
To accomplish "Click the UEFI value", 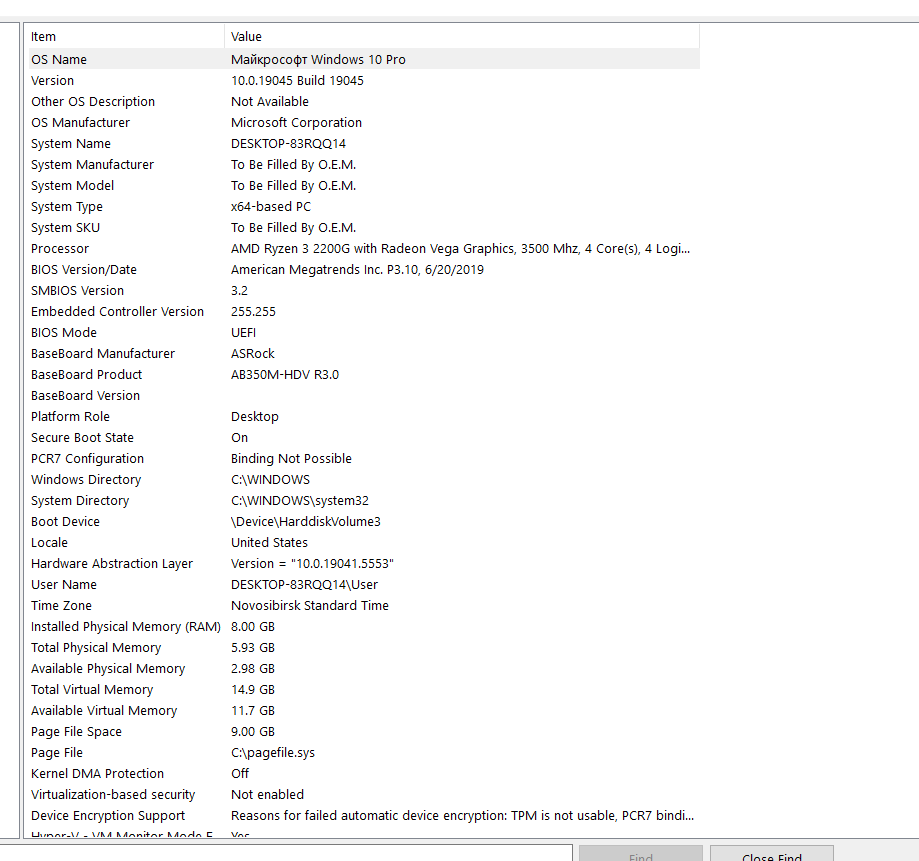I will [243, 333].
